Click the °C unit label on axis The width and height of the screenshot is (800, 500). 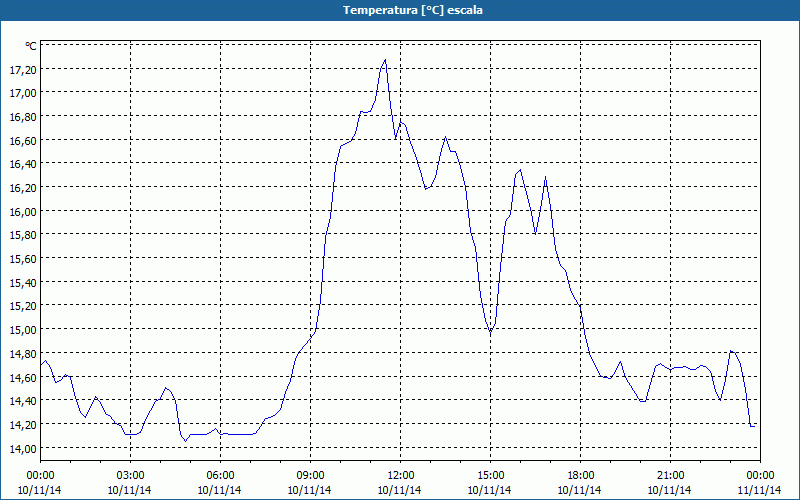[31, 46]
